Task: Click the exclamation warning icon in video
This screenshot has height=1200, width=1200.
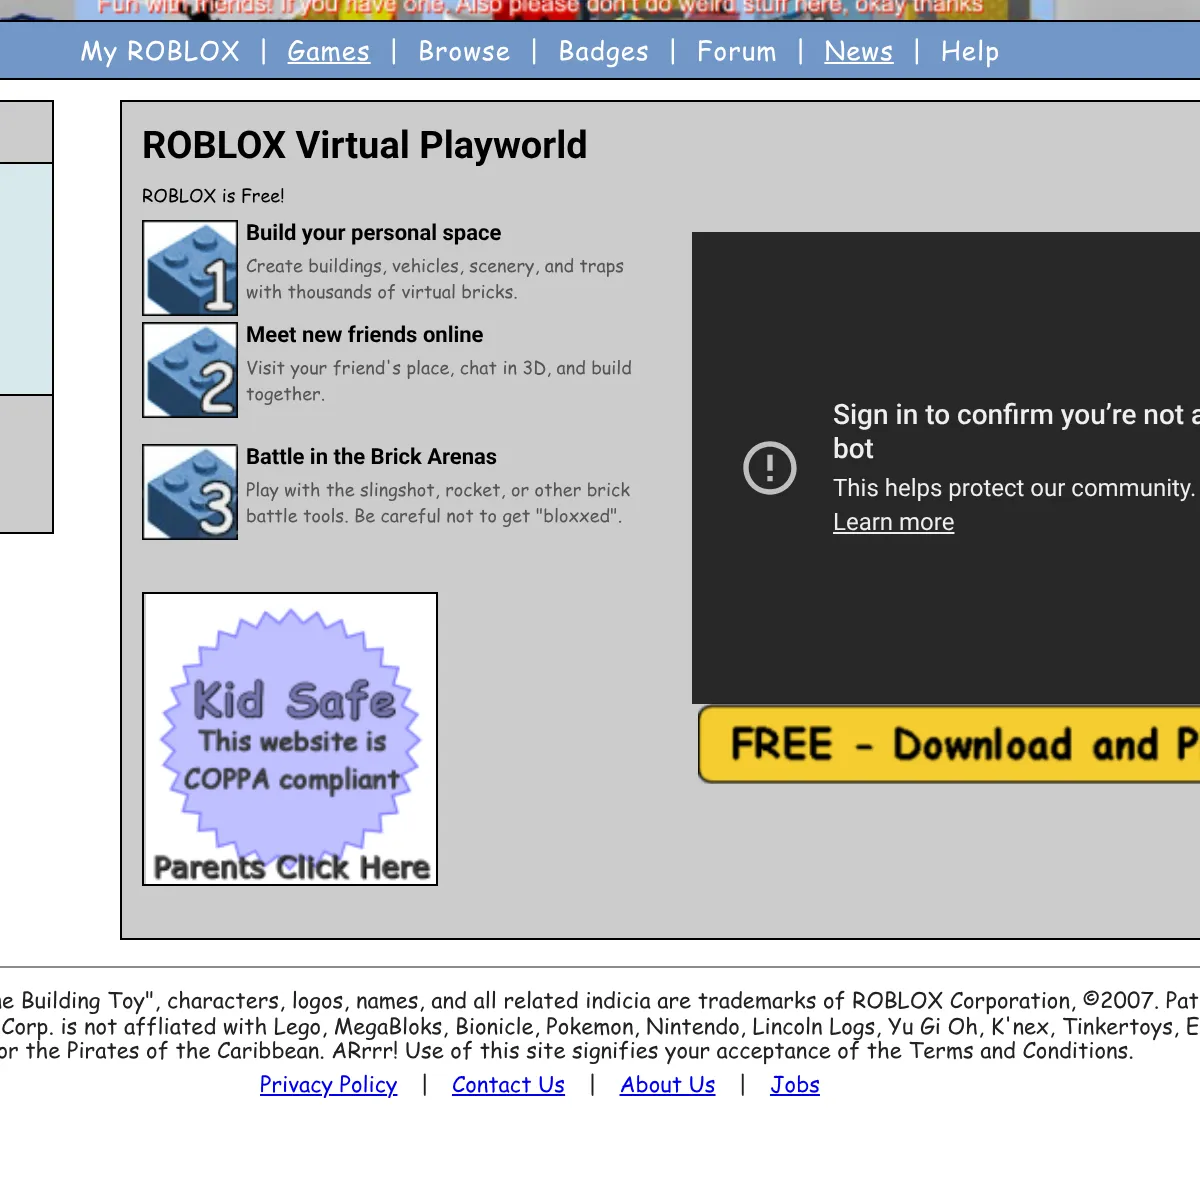Action: click(x=770, y=468)
